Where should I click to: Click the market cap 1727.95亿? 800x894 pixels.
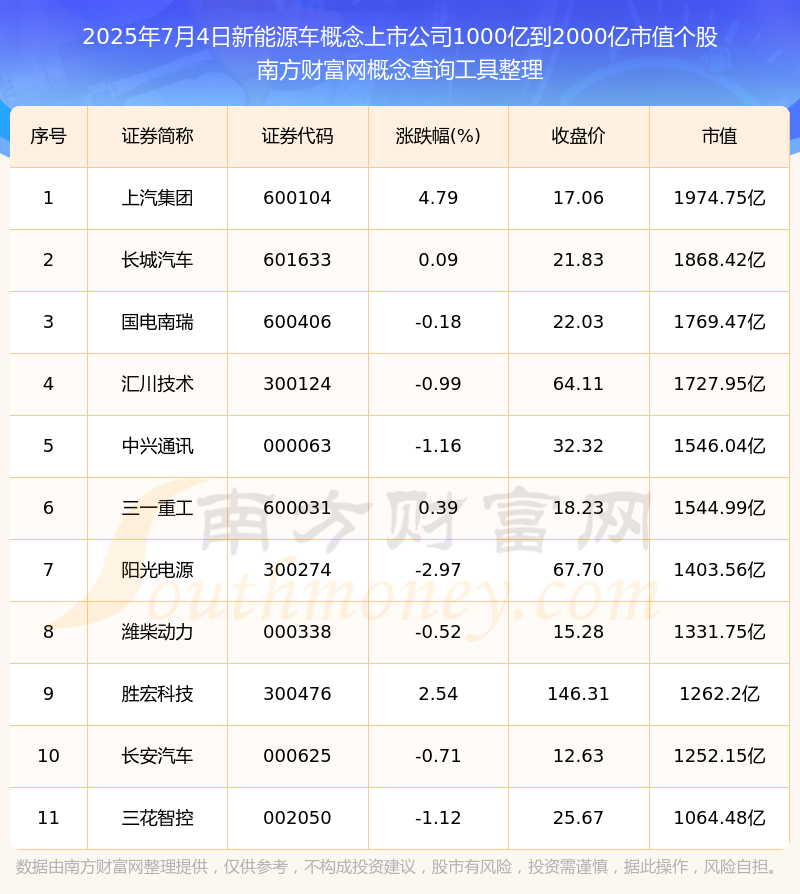[x=720, y=384]
